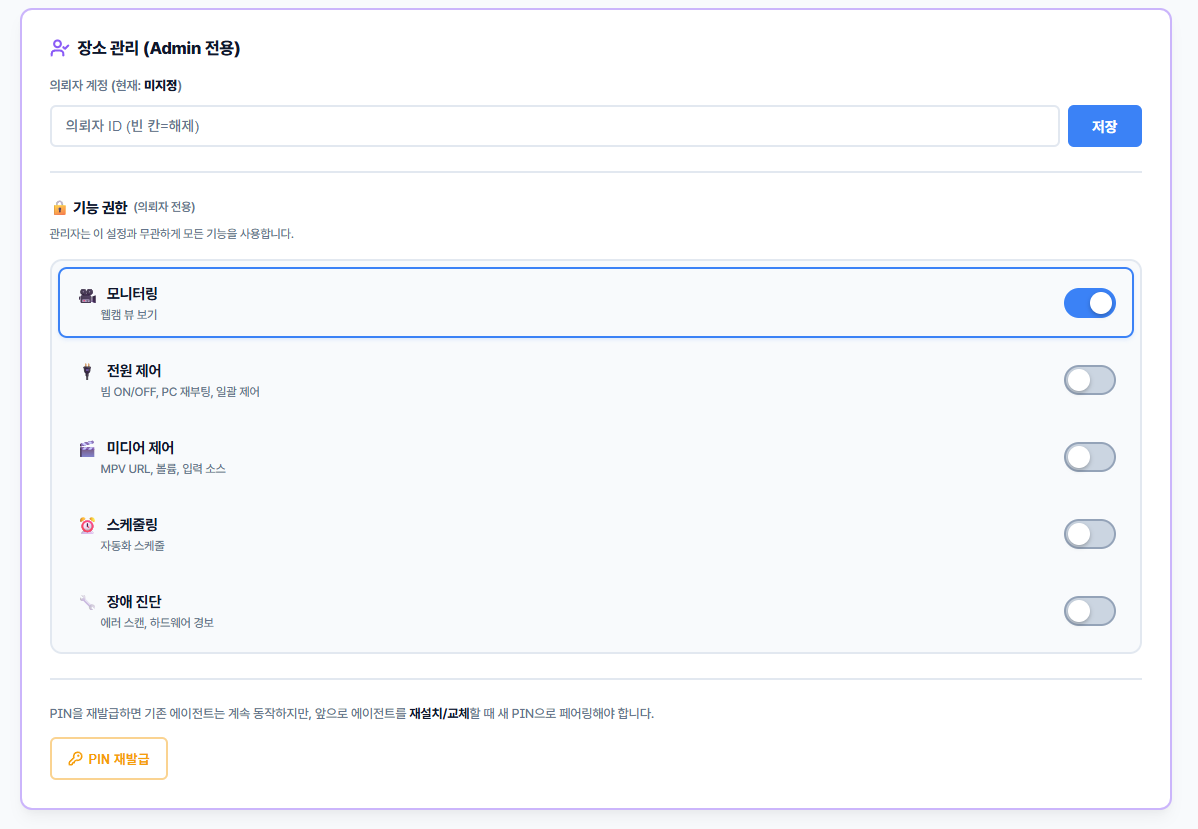The image size is (1198, 829).
Task: Click the user icon beside 장소 관리
Action: point(59,47)
